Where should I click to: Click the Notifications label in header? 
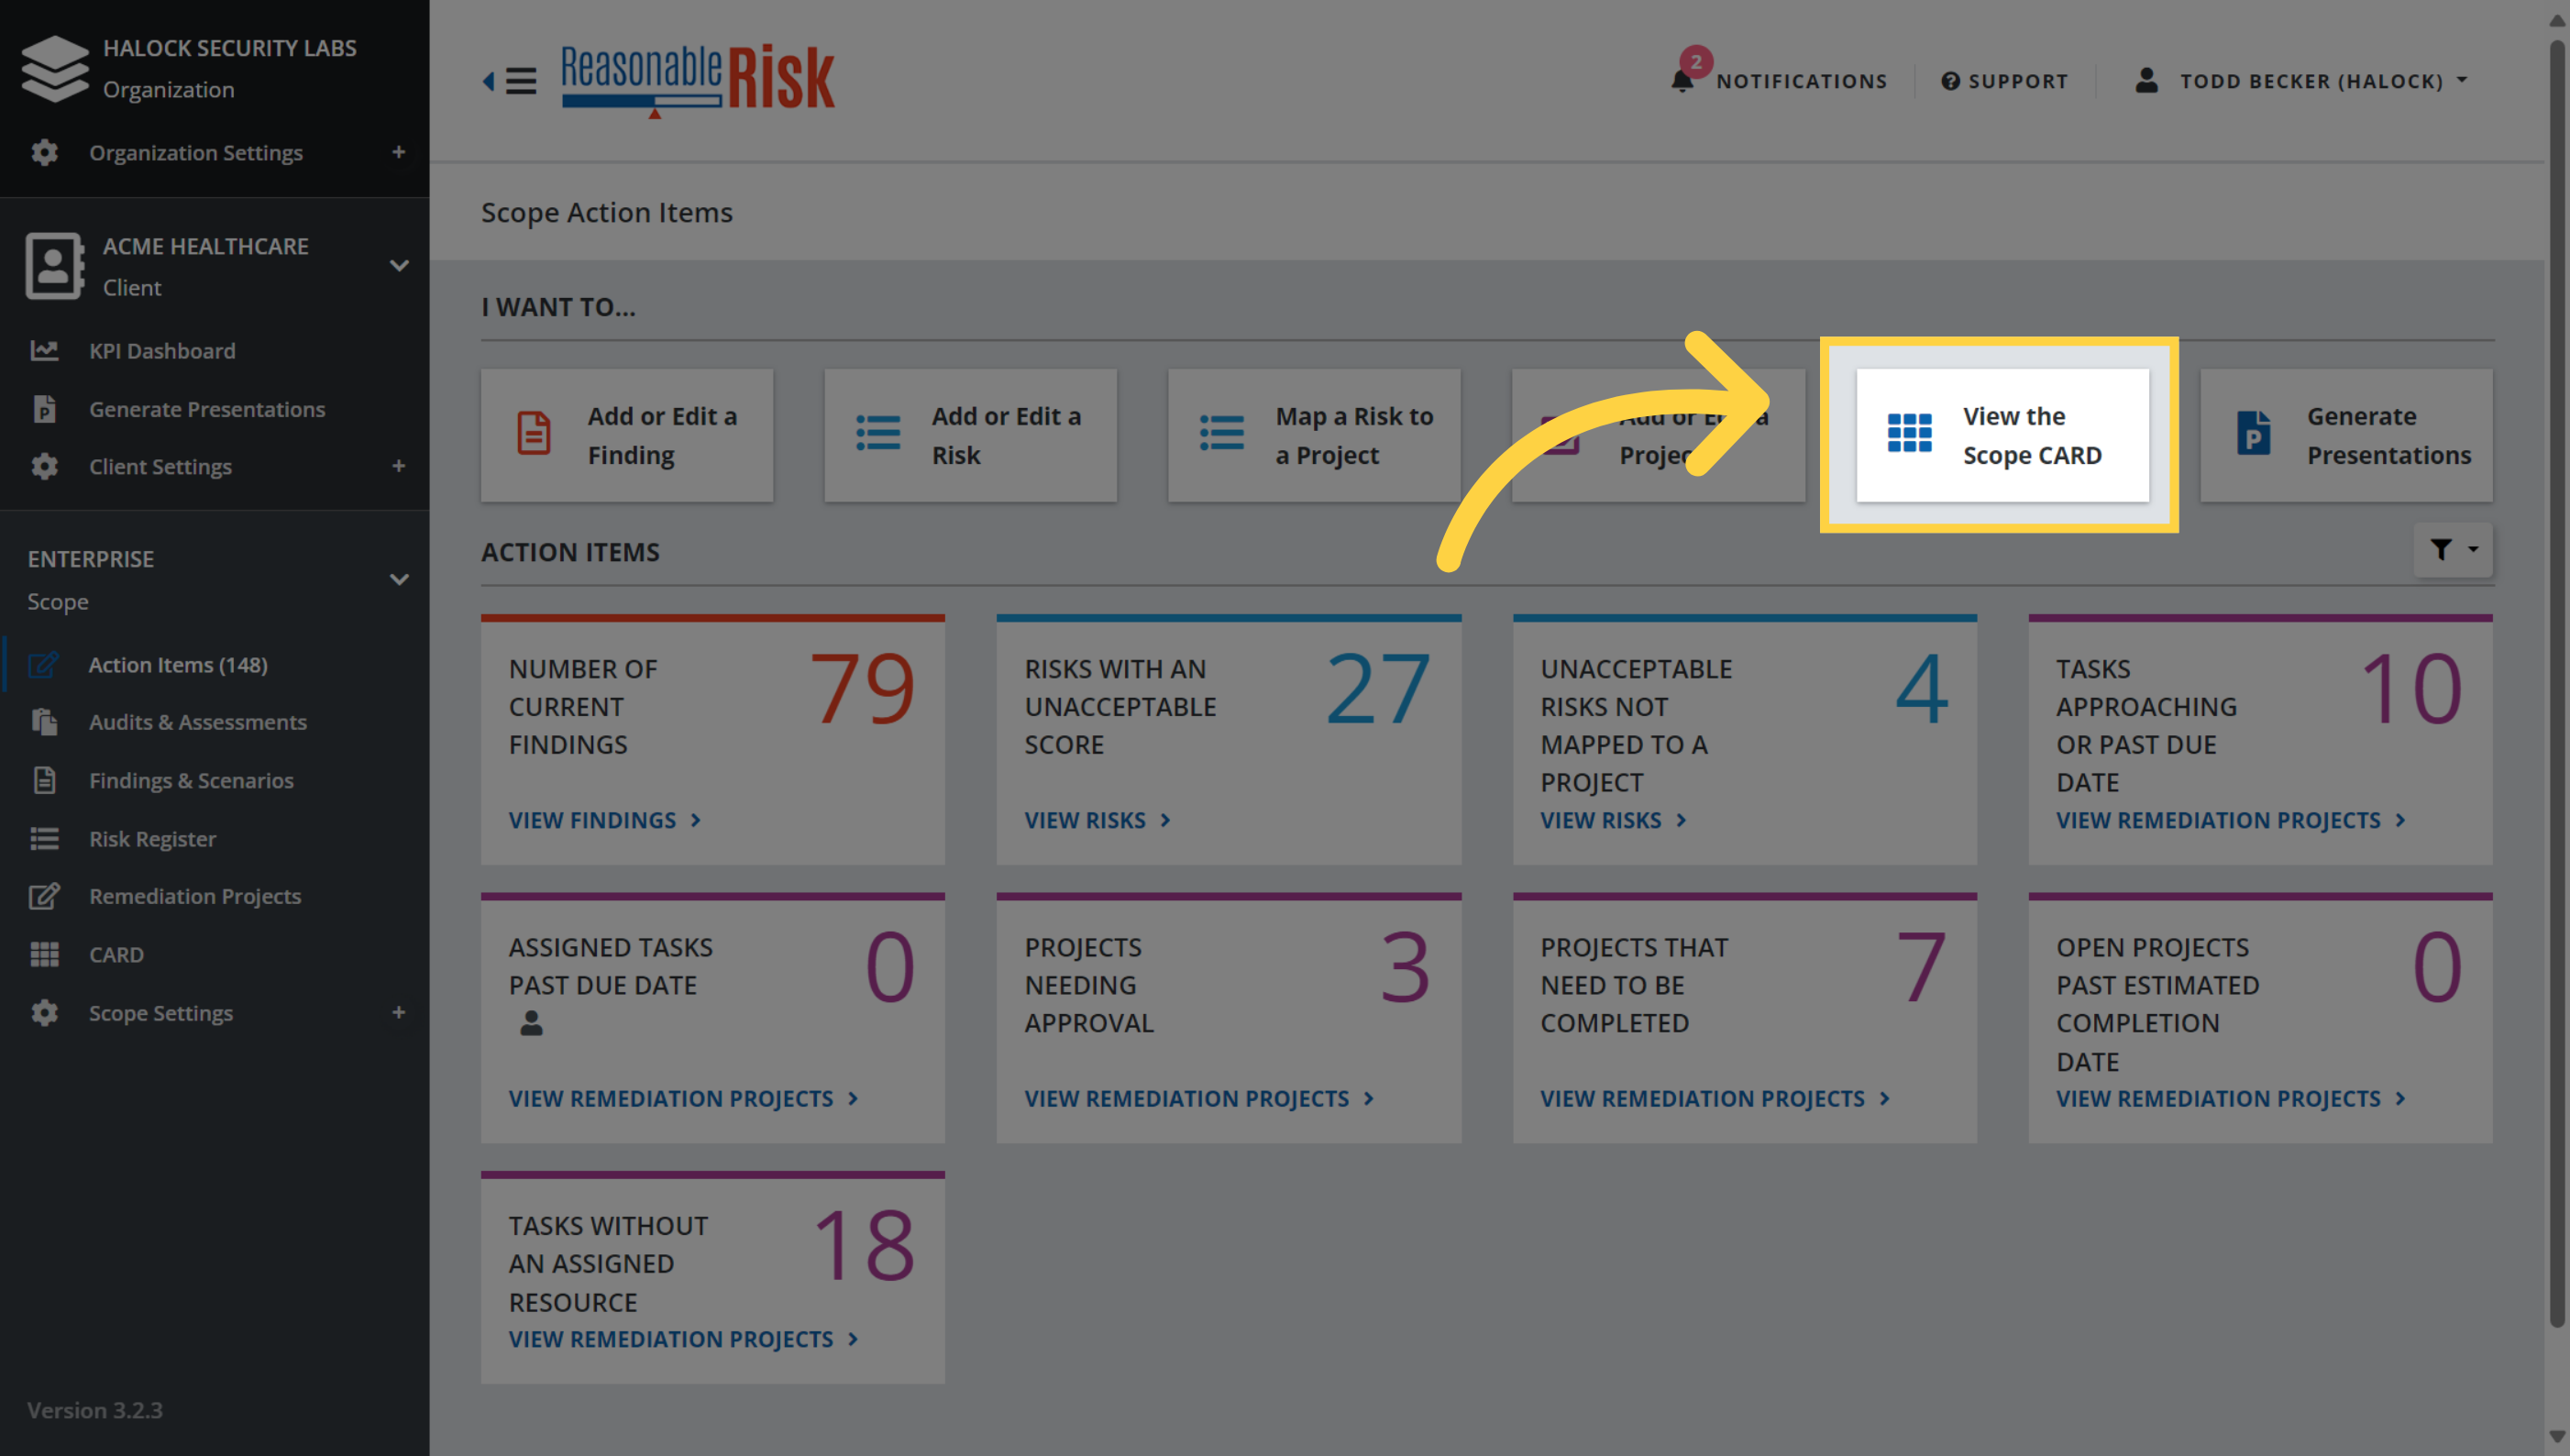[1802, 81]
